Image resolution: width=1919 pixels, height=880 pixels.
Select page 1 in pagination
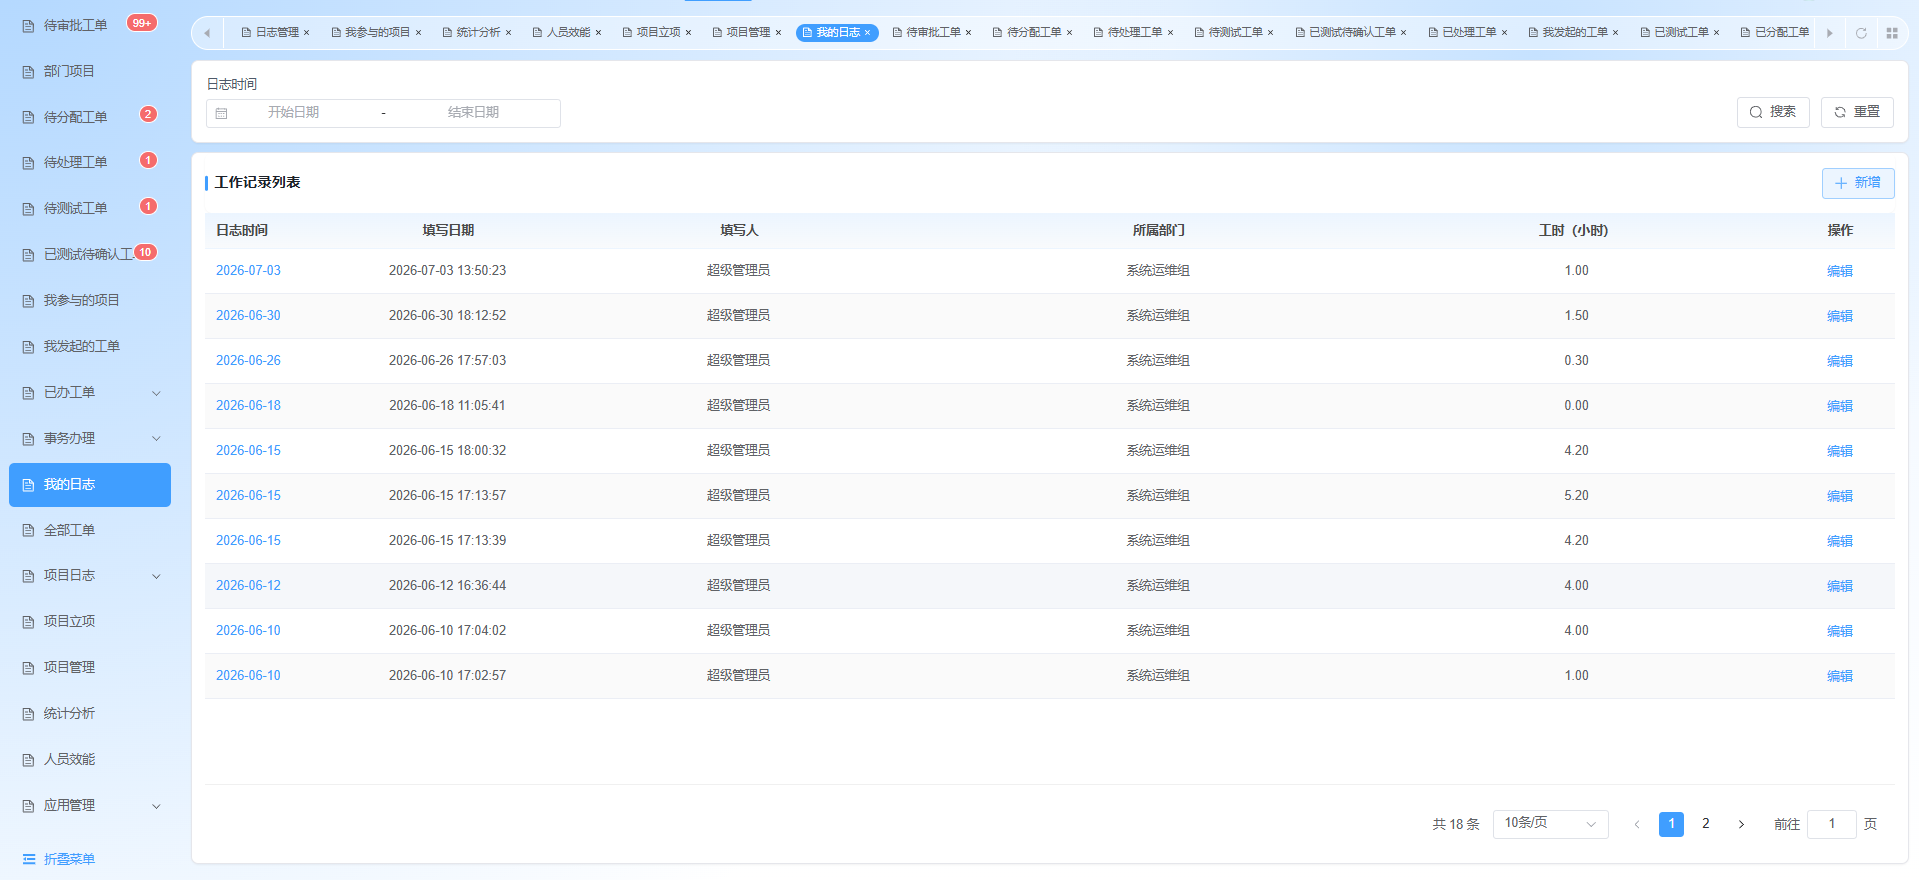point(1671,824)
